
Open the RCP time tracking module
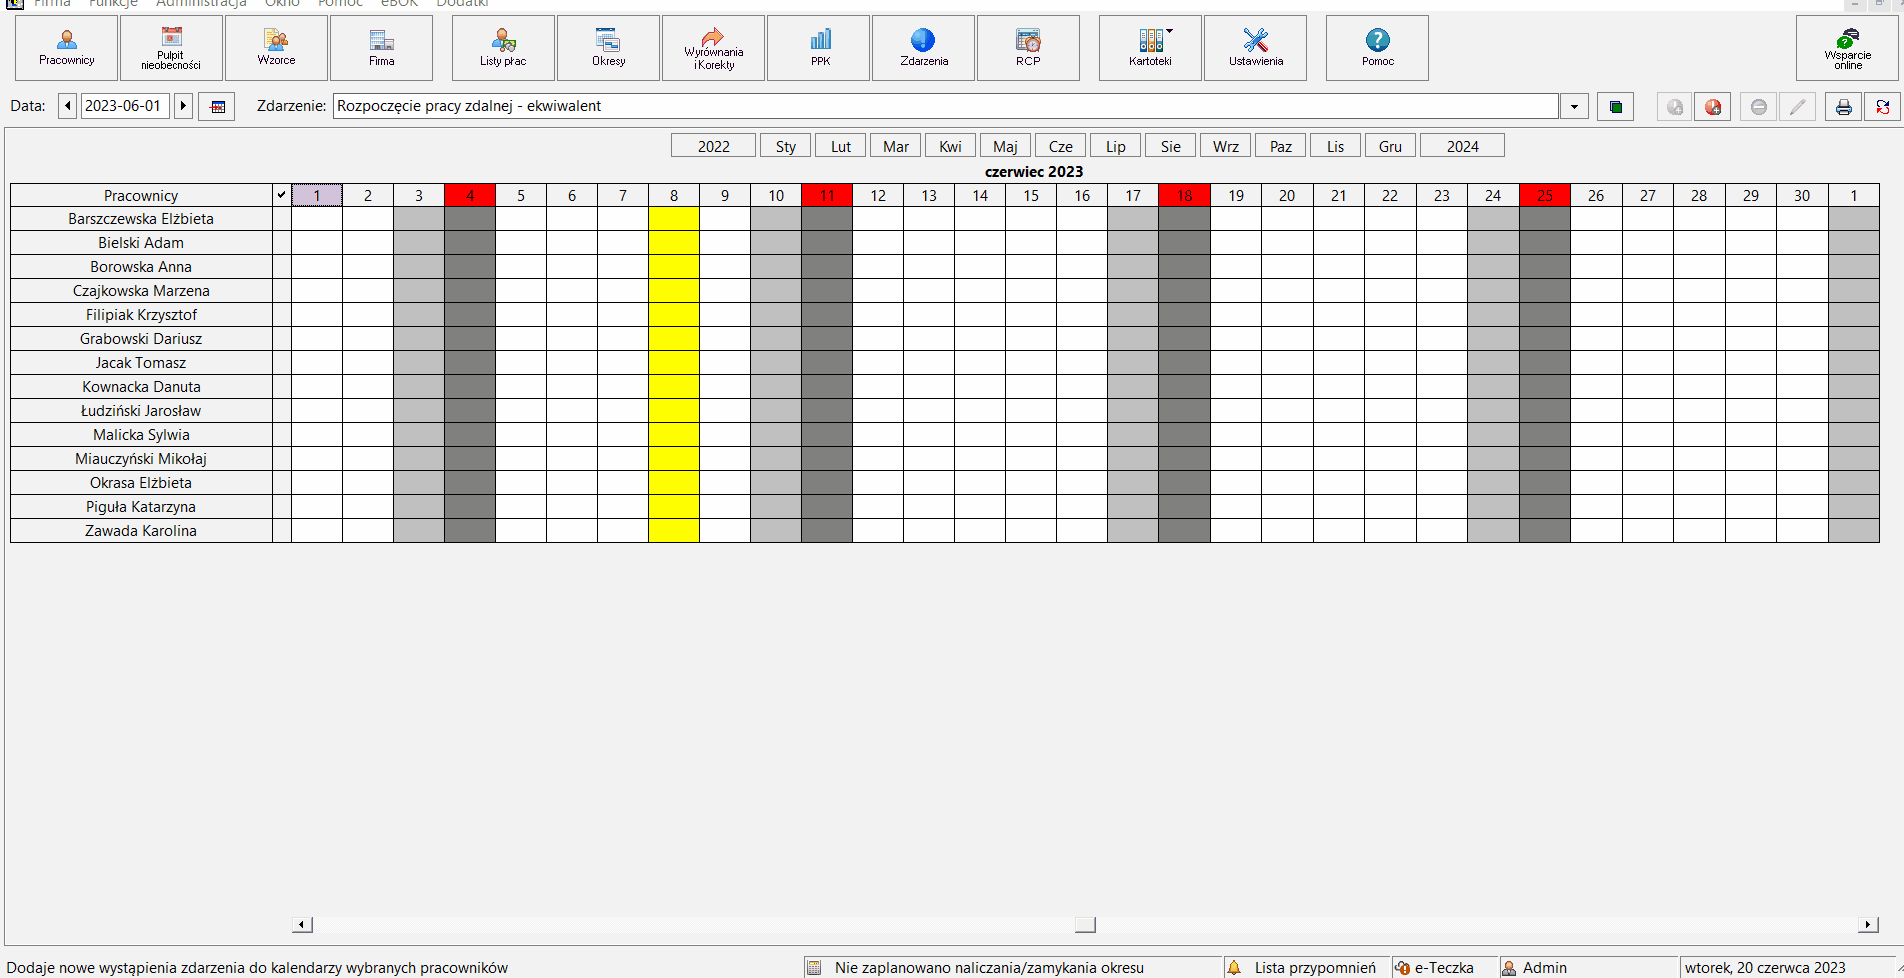point(1028,48)
